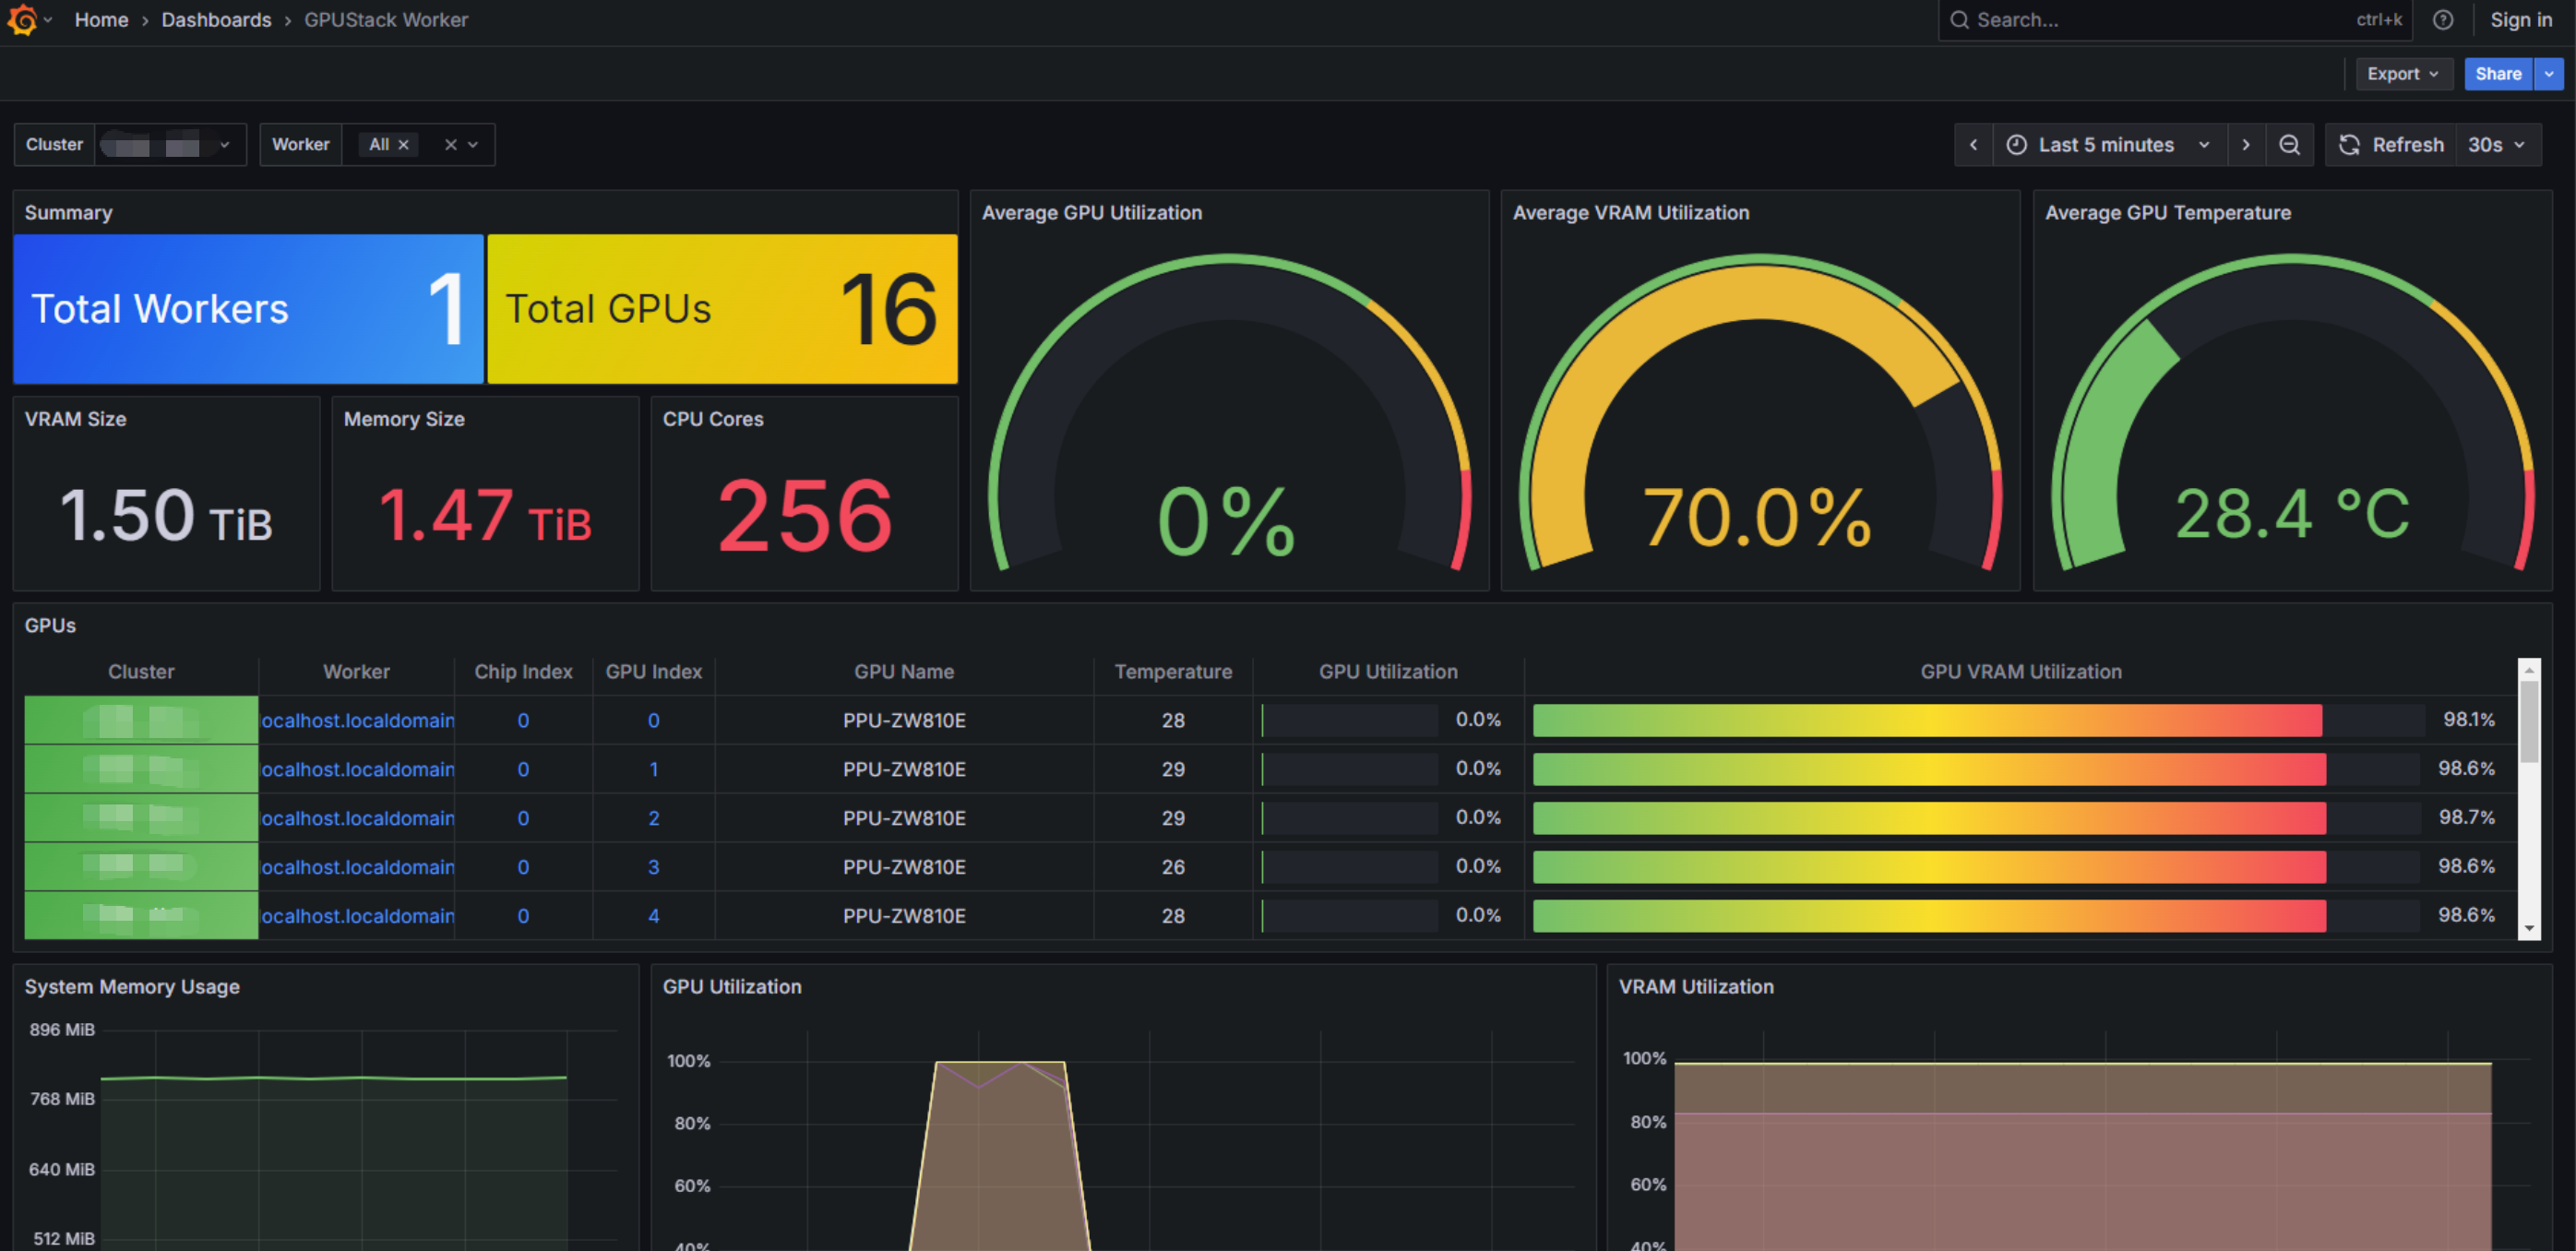Open the Cluster variable dropdown
This screenshot has width=2576, height=1251.
224,145
